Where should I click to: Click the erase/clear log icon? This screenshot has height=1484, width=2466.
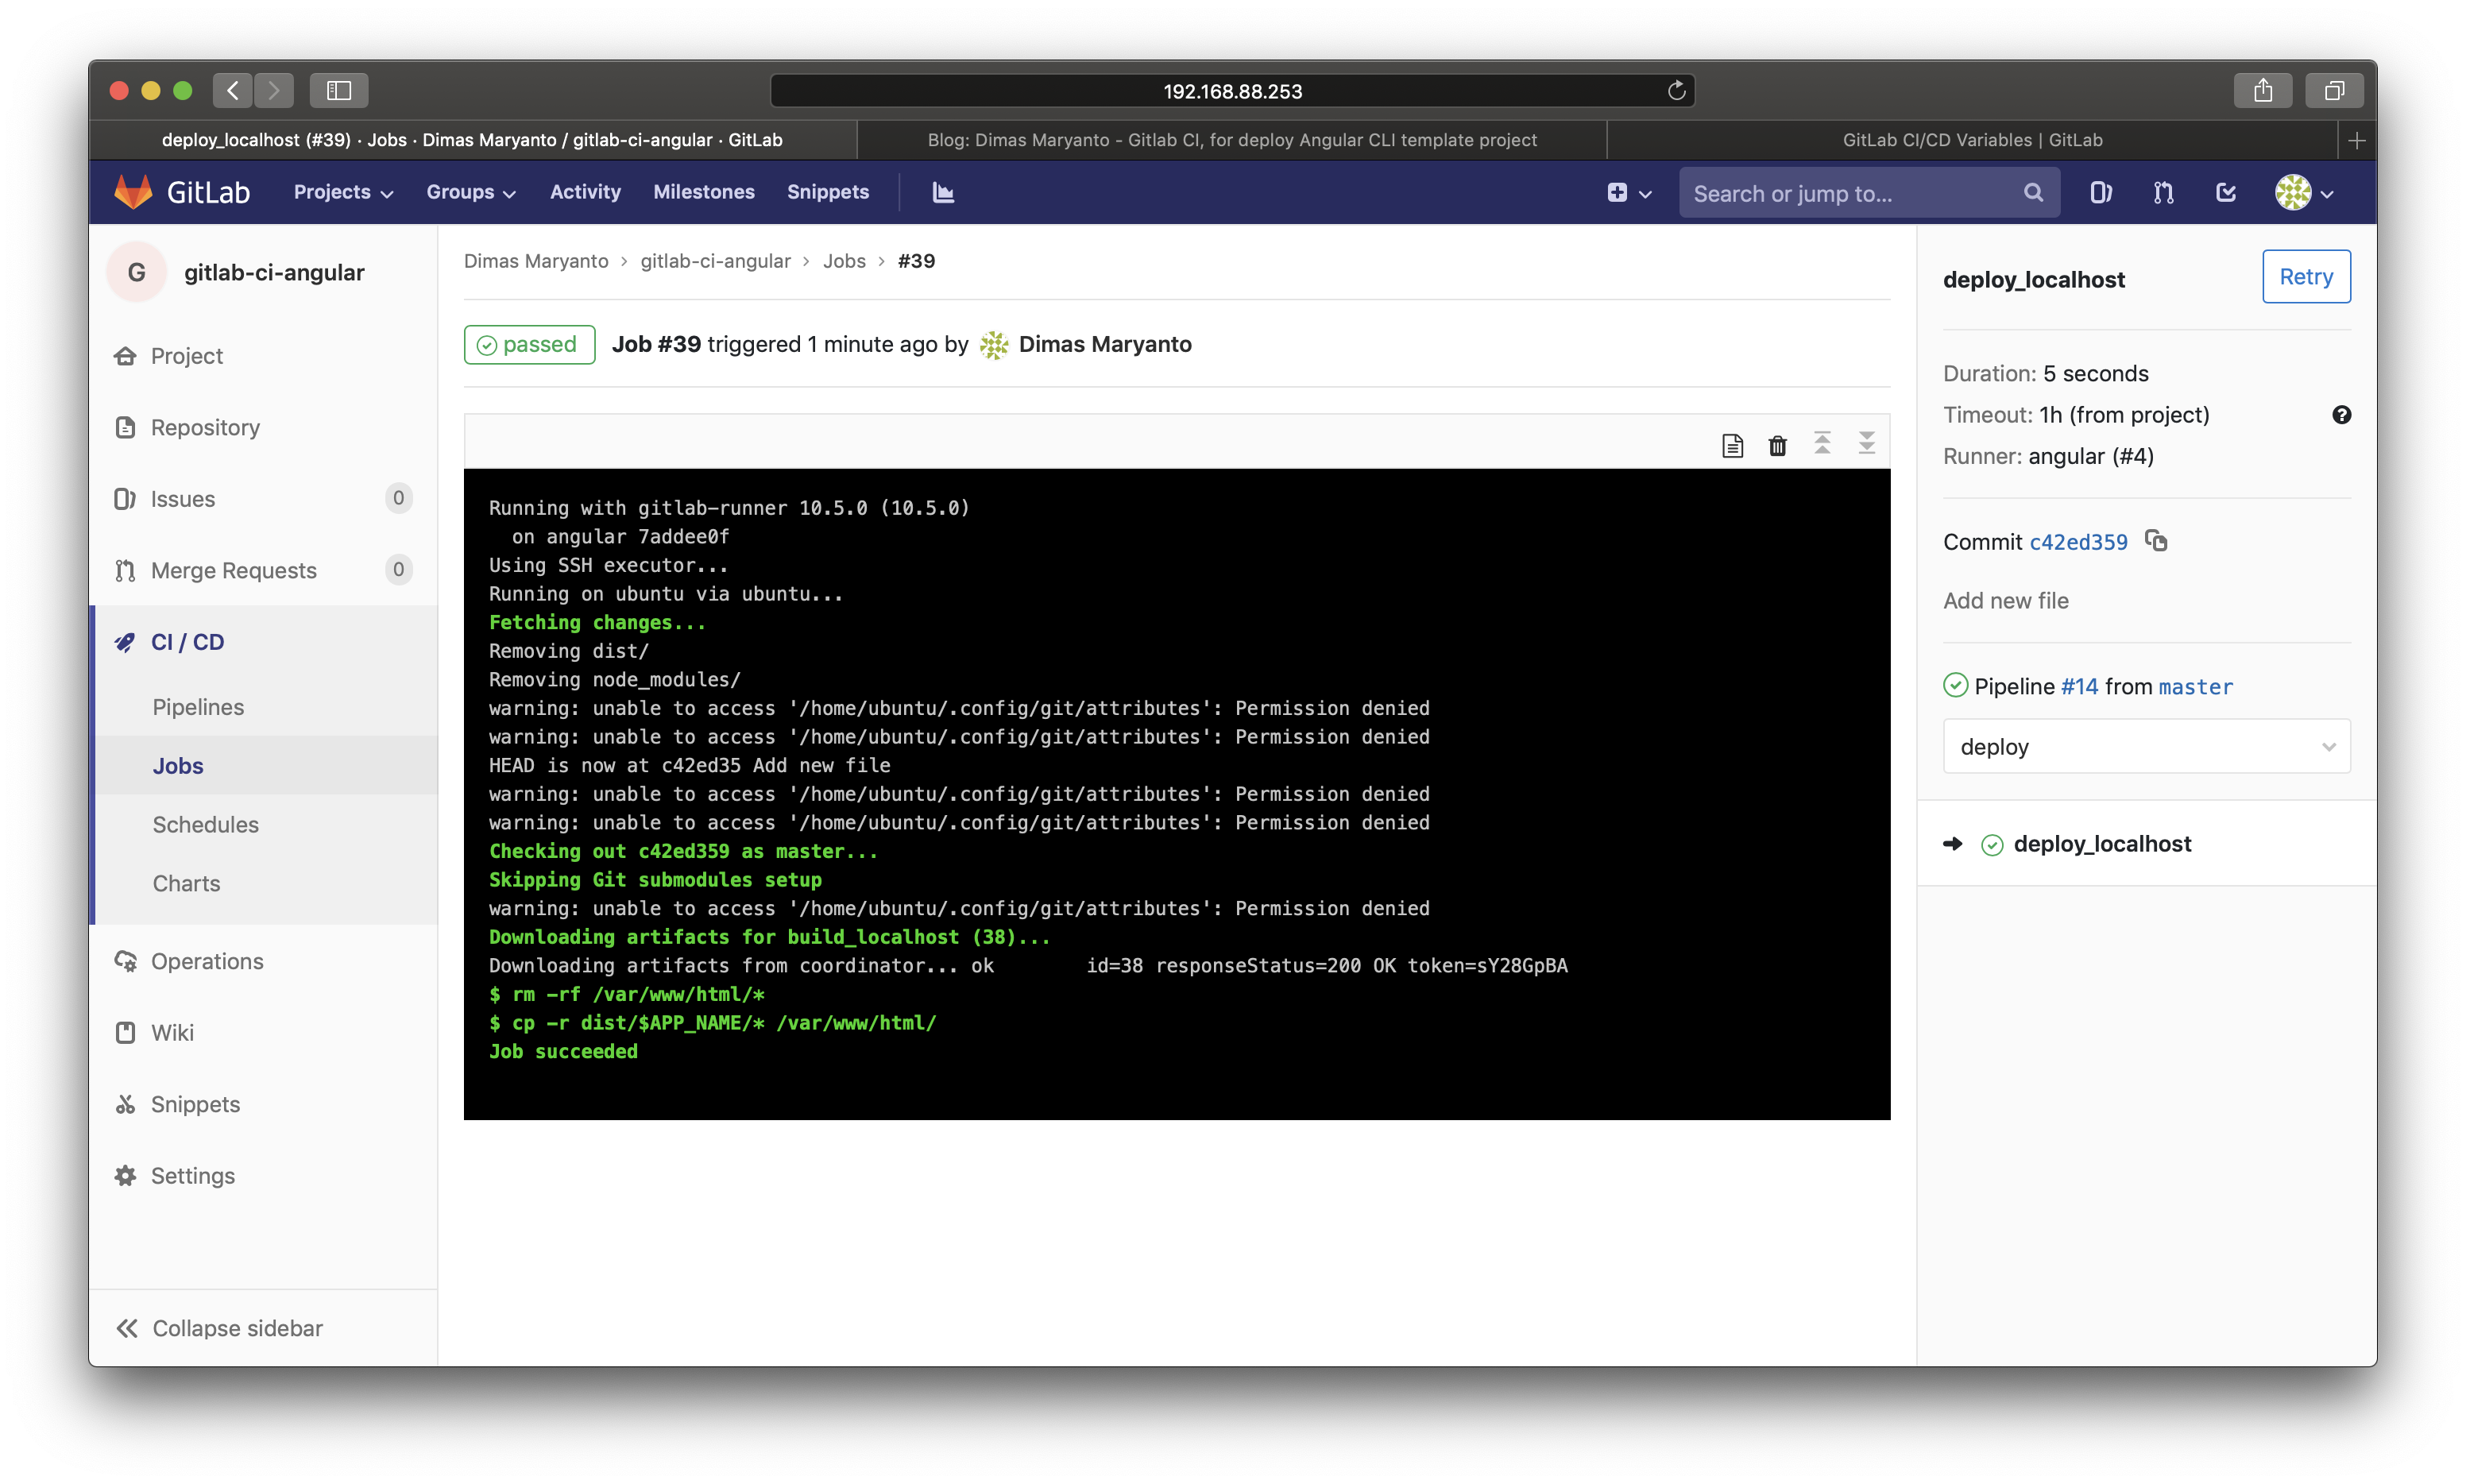[1777, 442]
